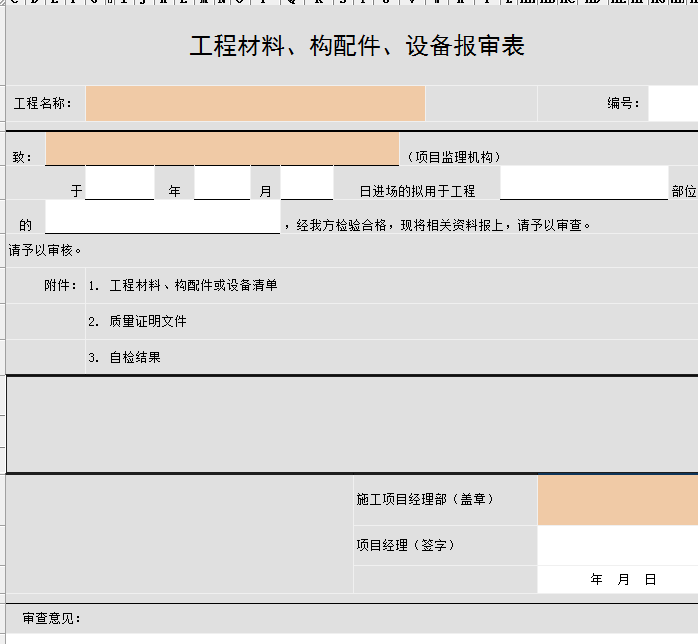Click the orange field after 致：
The width and height of the screenshot is (698, 644).
222,149
